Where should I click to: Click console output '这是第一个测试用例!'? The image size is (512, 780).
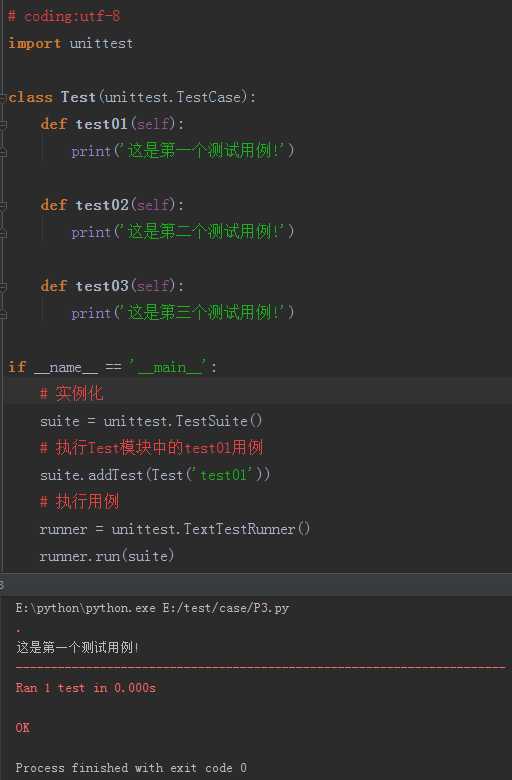(78, 648)
